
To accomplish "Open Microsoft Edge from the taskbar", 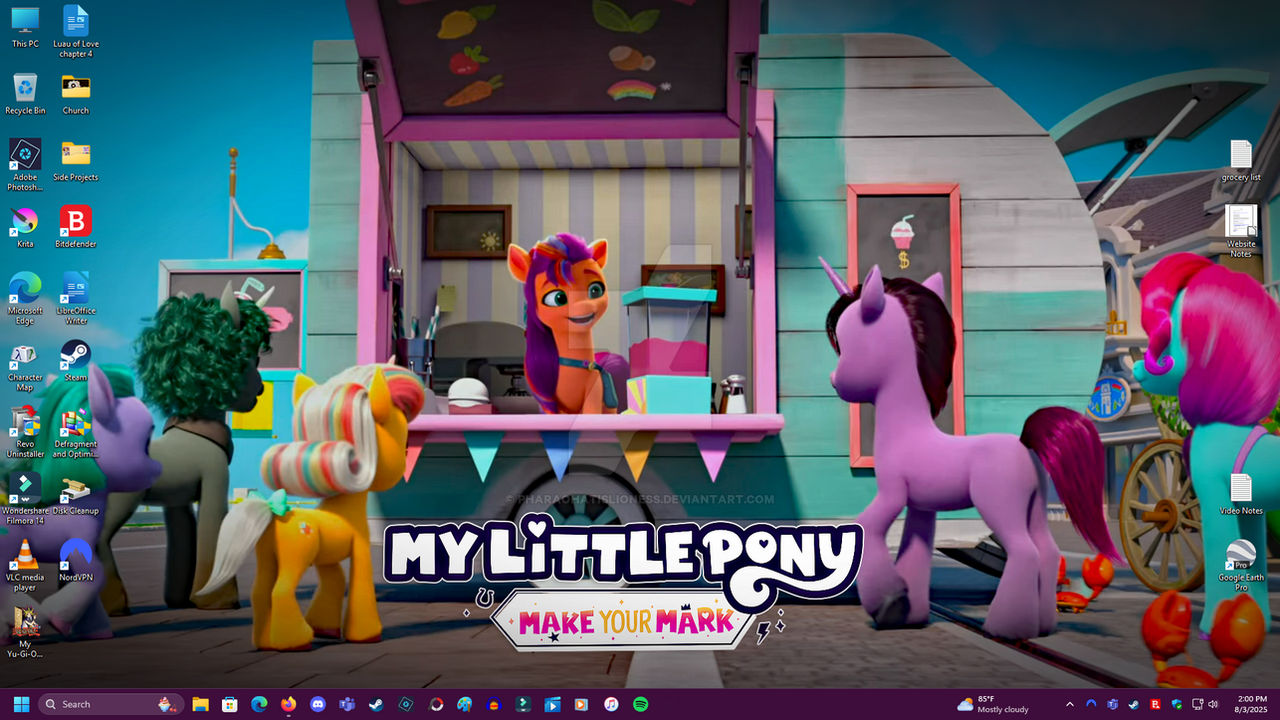I will [x=259, y=704].
